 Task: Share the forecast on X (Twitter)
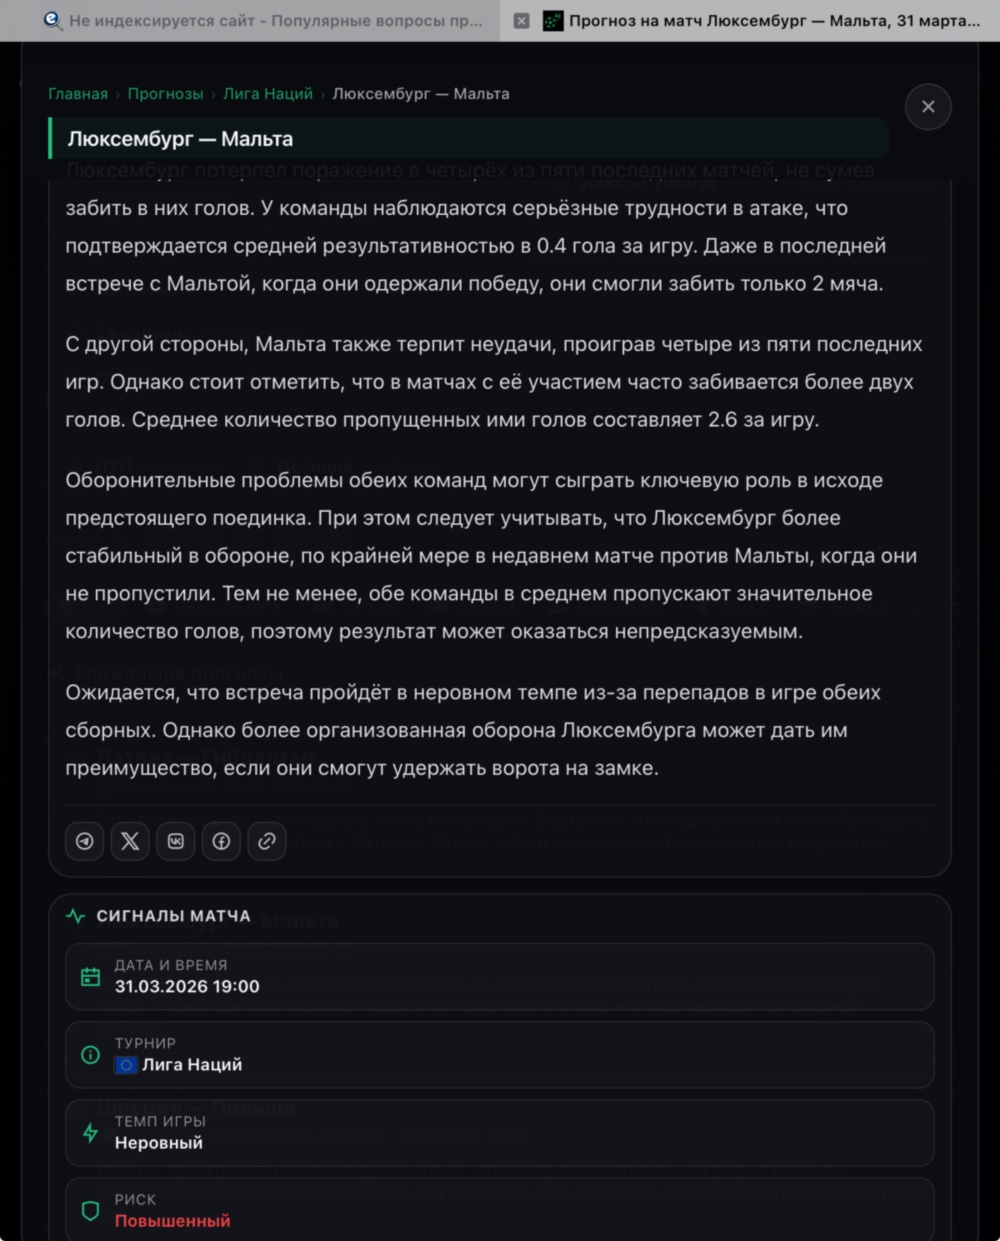pos(130,841)
